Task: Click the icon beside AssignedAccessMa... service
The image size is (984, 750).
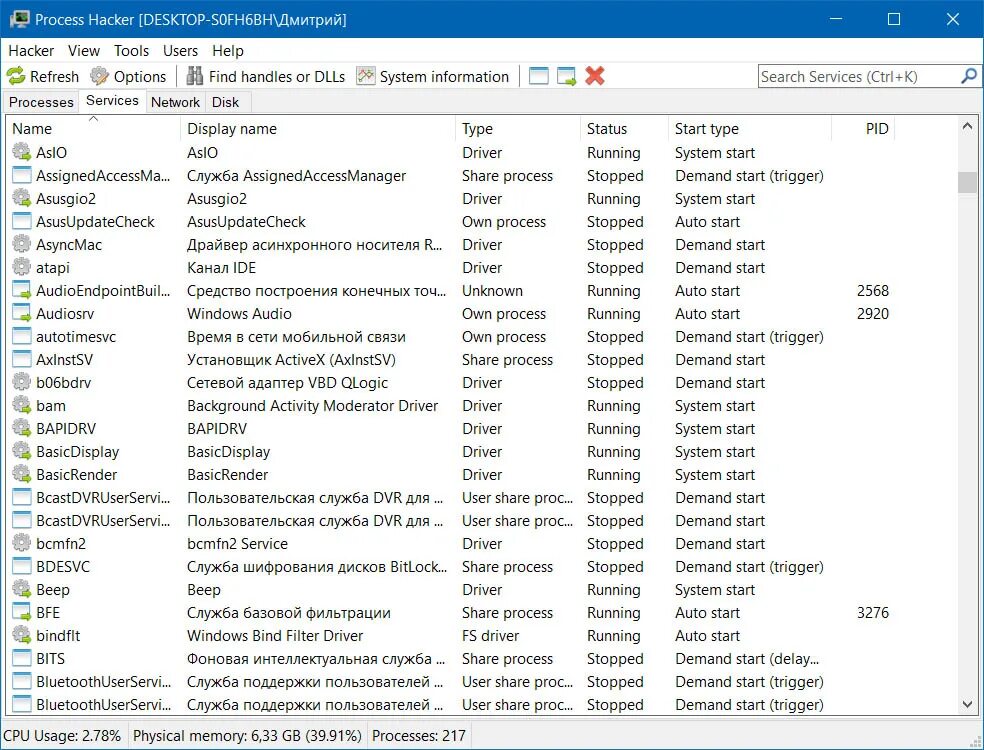Action: click(x=21, y=175)
